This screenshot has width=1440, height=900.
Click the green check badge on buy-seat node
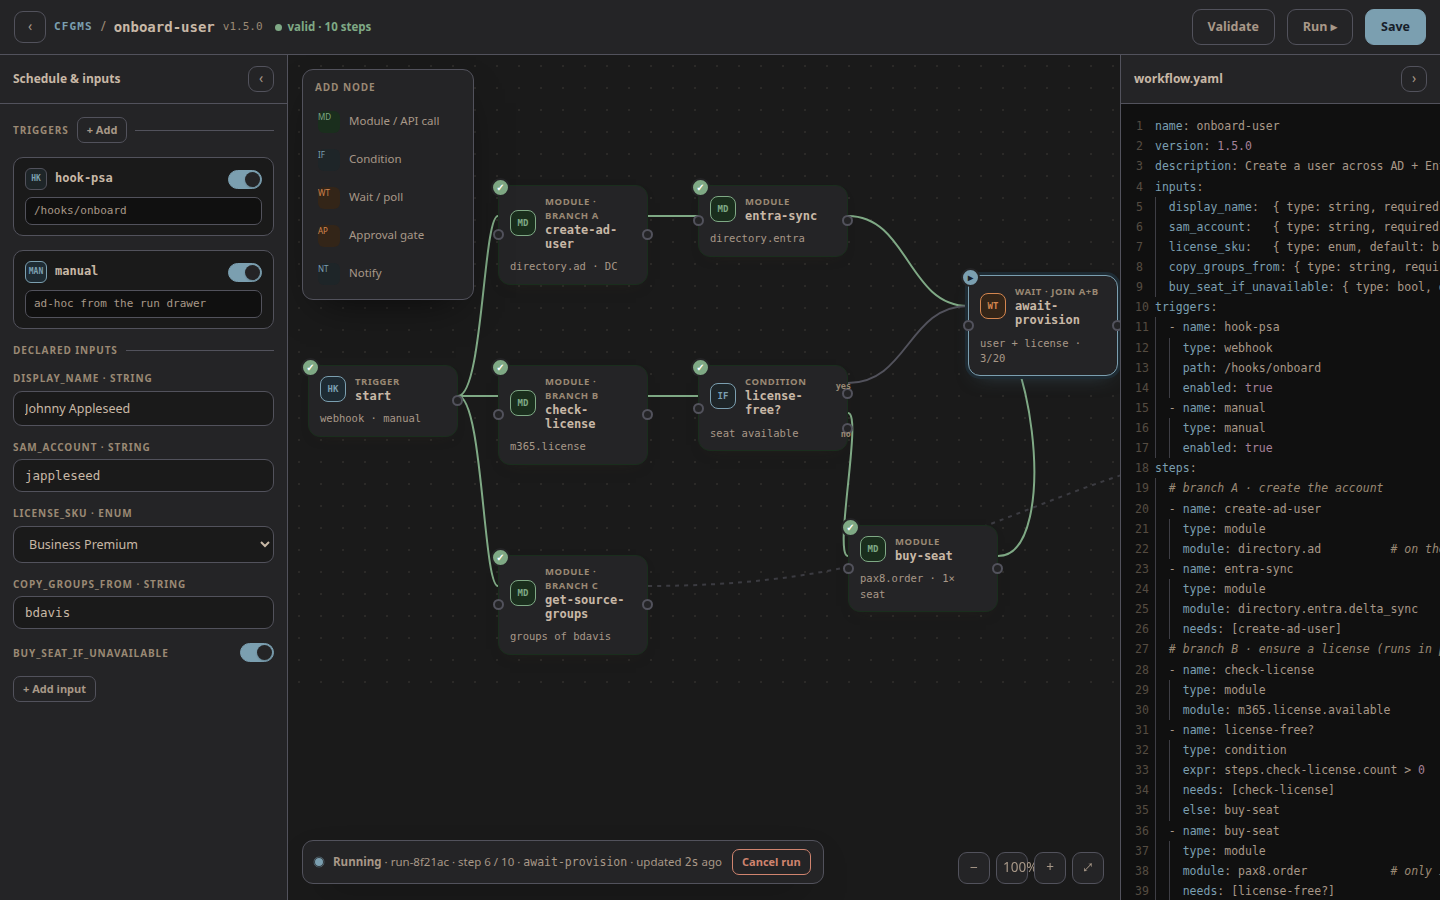[x=851, y=528]
